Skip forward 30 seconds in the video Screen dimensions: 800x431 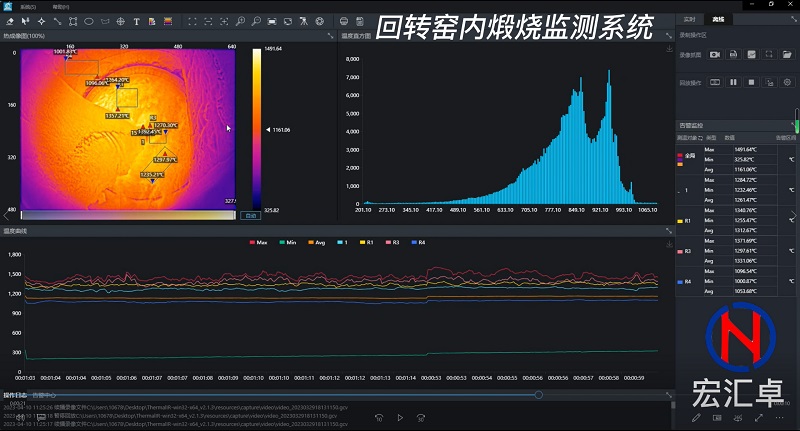(x=421, y=418)
